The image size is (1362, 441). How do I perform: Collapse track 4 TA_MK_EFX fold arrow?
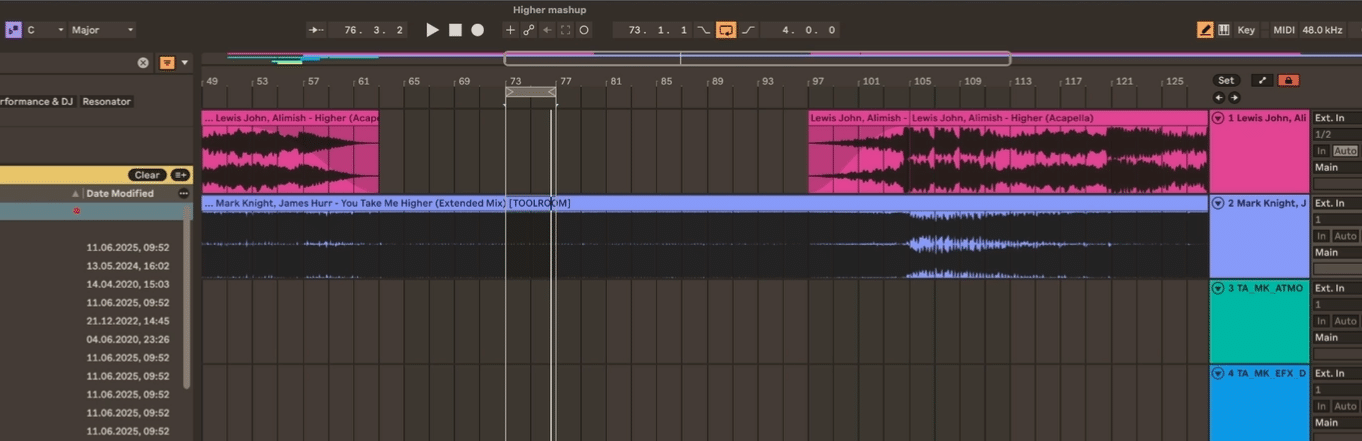1218,373
